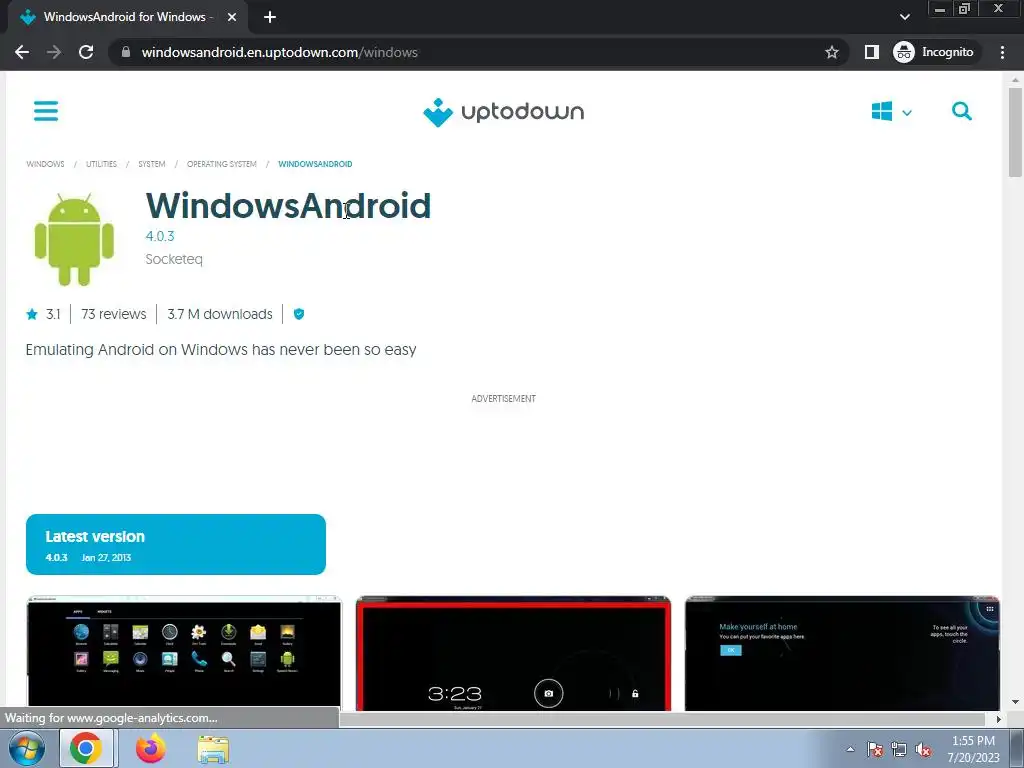The width and height of the screenshot is (1024, 768).
Task: Open Windows Explorer from the taskbar
Action: (x=214, y=749)
